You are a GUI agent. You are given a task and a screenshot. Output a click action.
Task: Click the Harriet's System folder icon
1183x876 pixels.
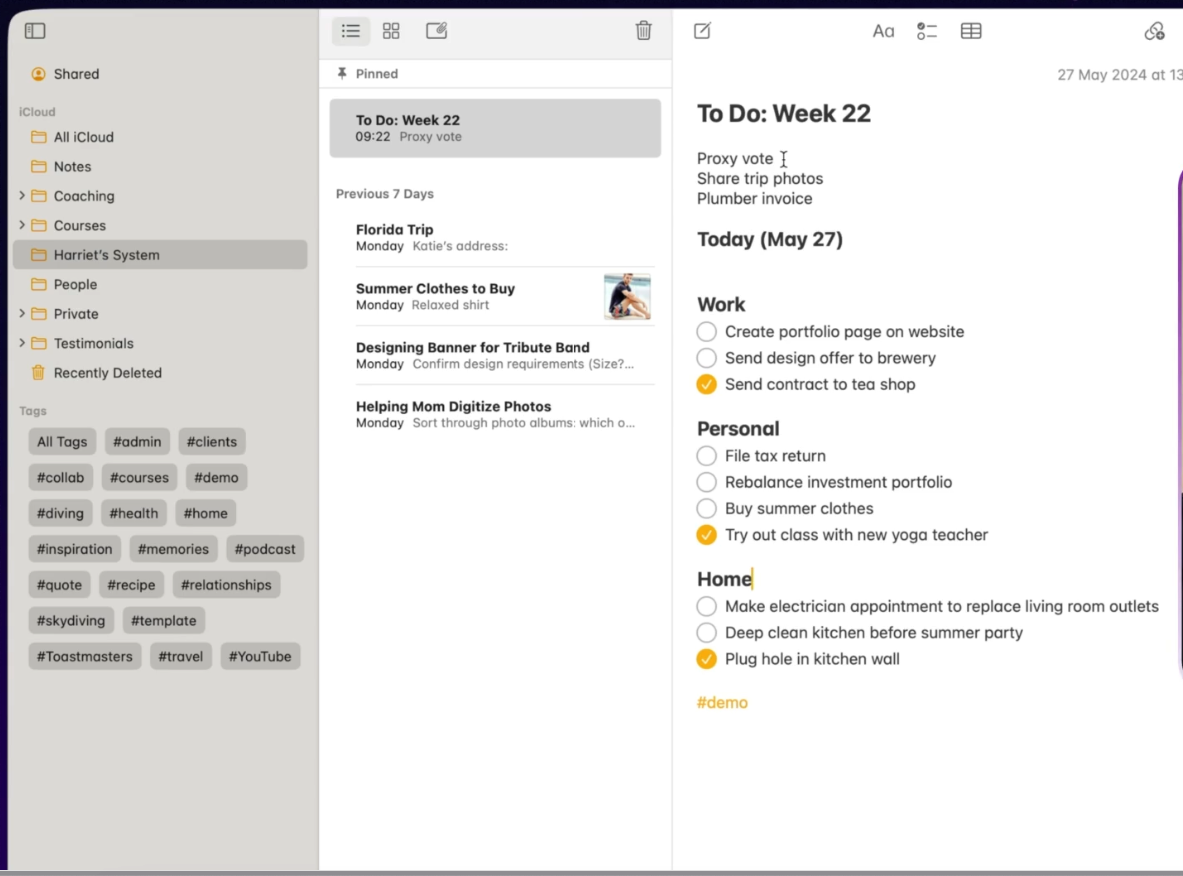[x=38, y=255]
